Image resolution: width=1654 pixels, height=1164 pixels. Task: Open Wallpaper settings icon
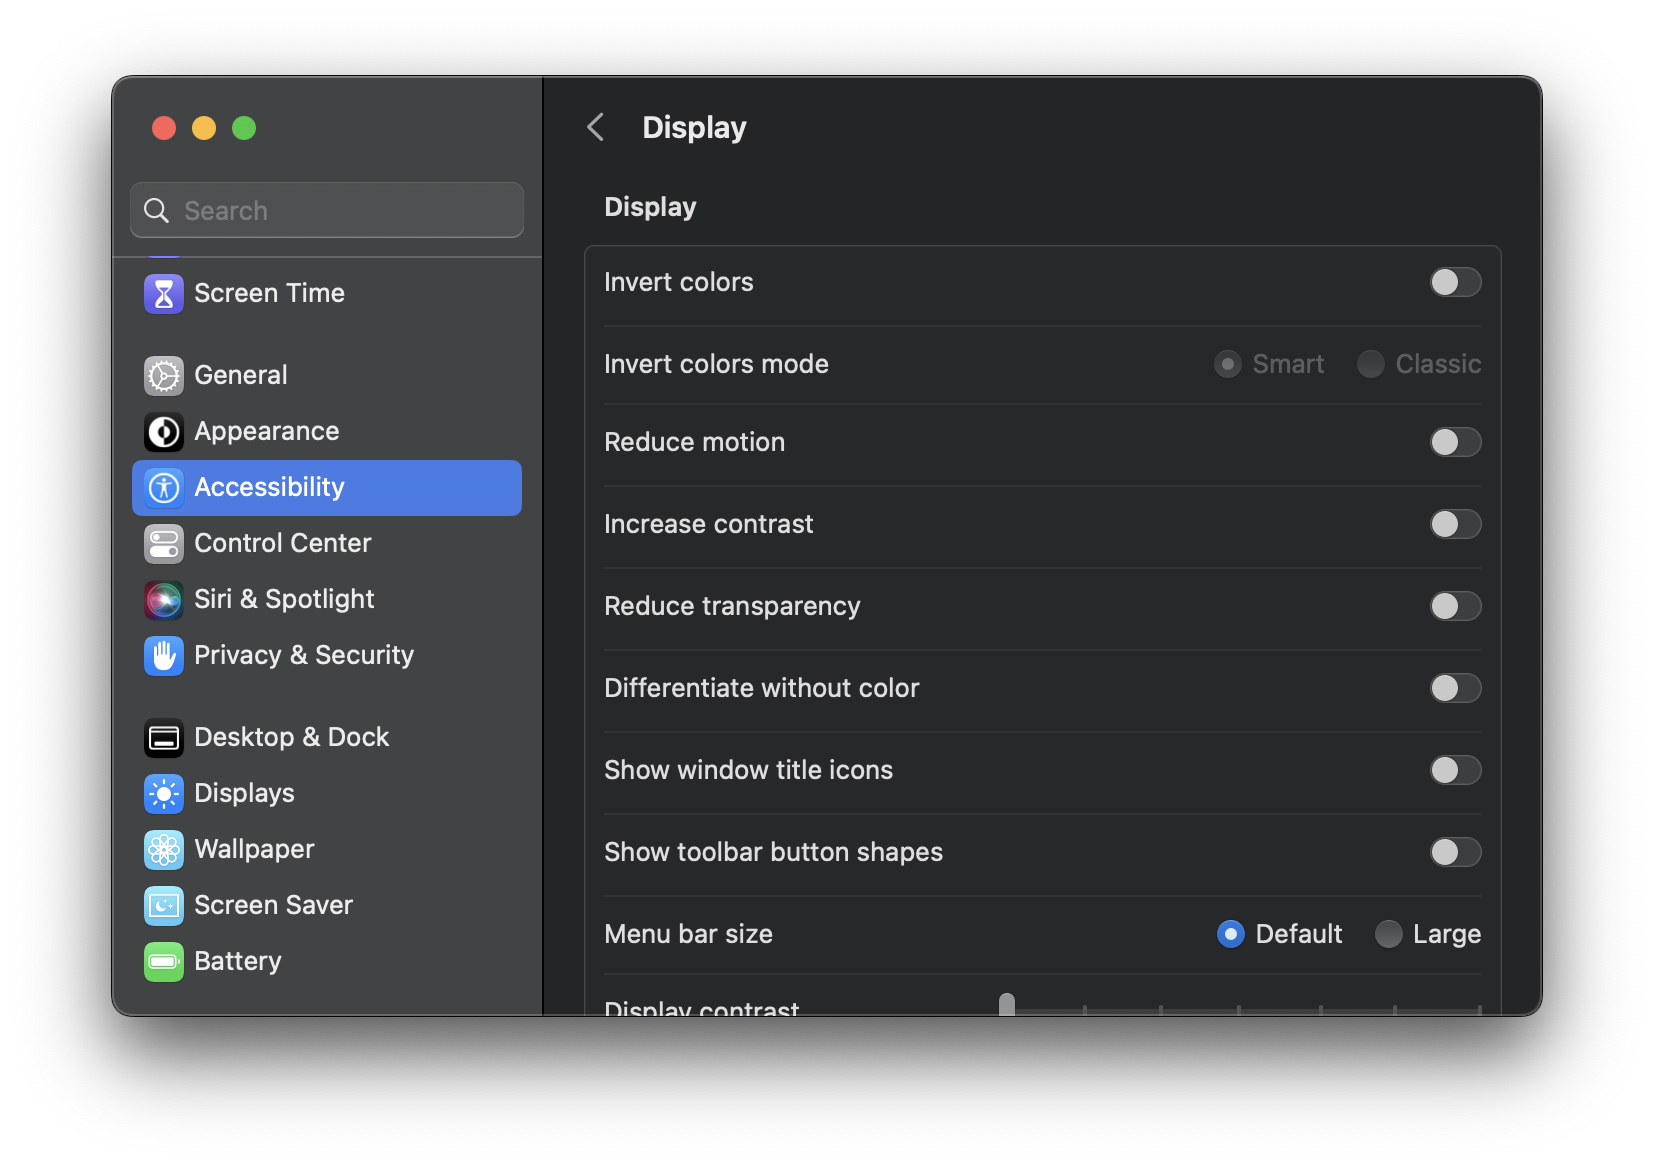pos(164,850)
